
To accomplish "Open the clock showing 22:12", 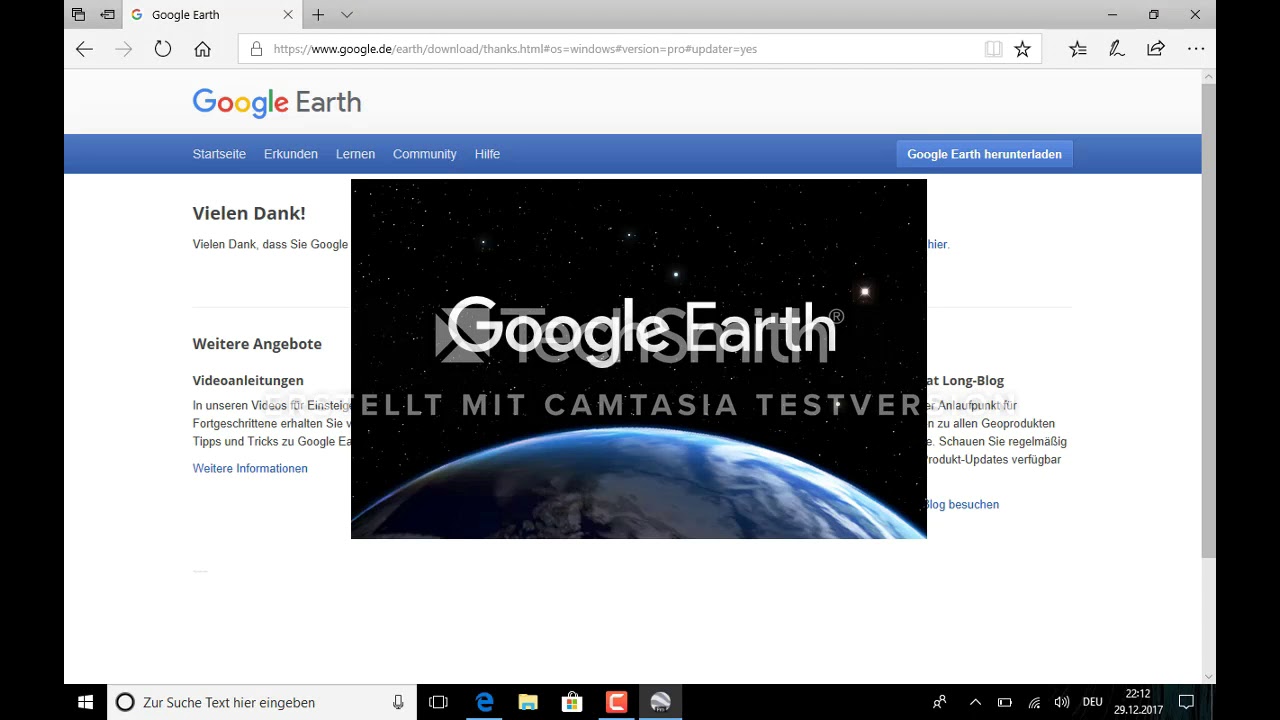I will pos(1138,702).
